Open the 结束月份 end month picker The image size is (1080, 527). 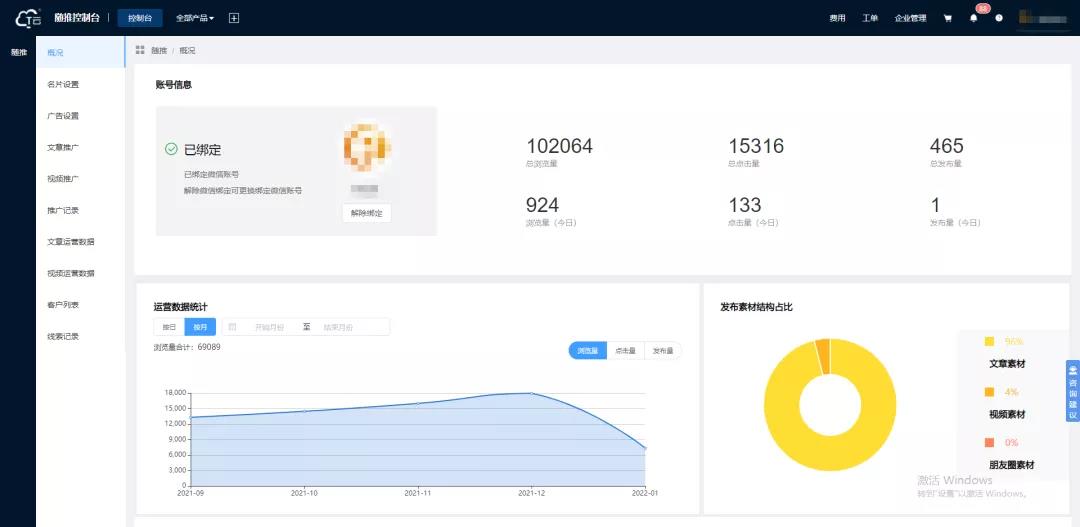click(x=338, y=327)
